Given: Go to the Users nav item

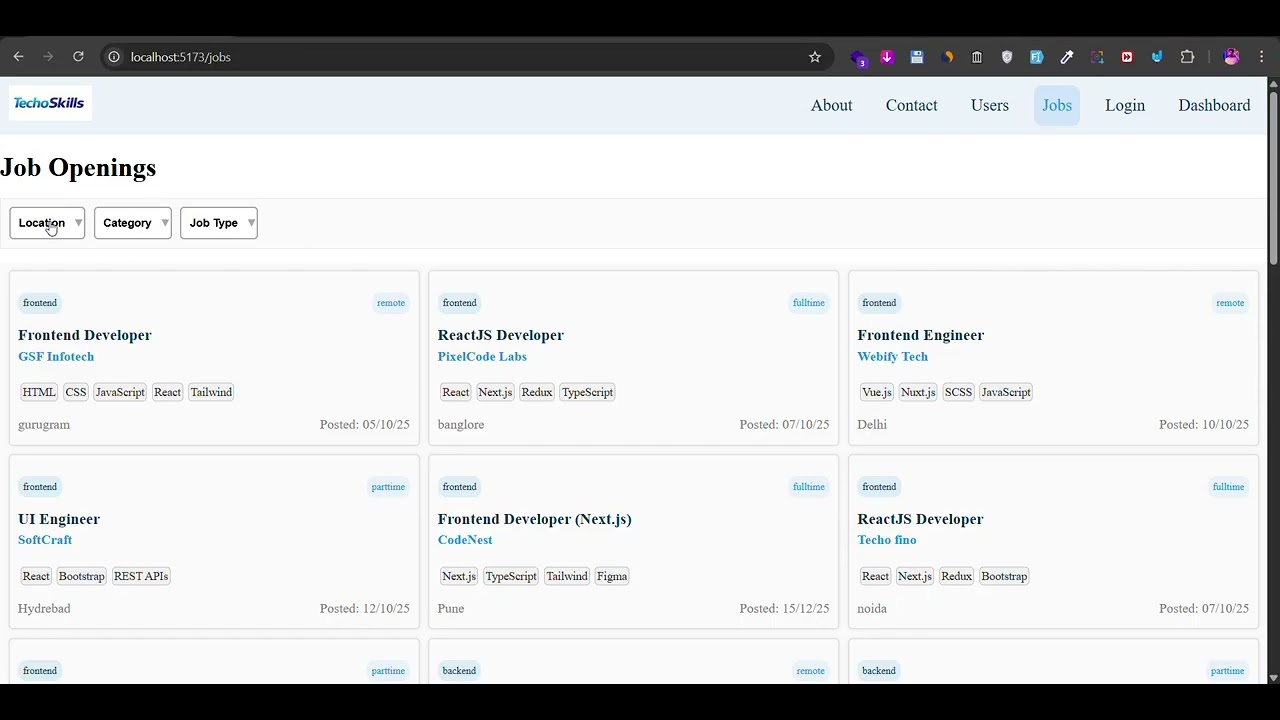Looking at the screenshot, I should 989,105.
